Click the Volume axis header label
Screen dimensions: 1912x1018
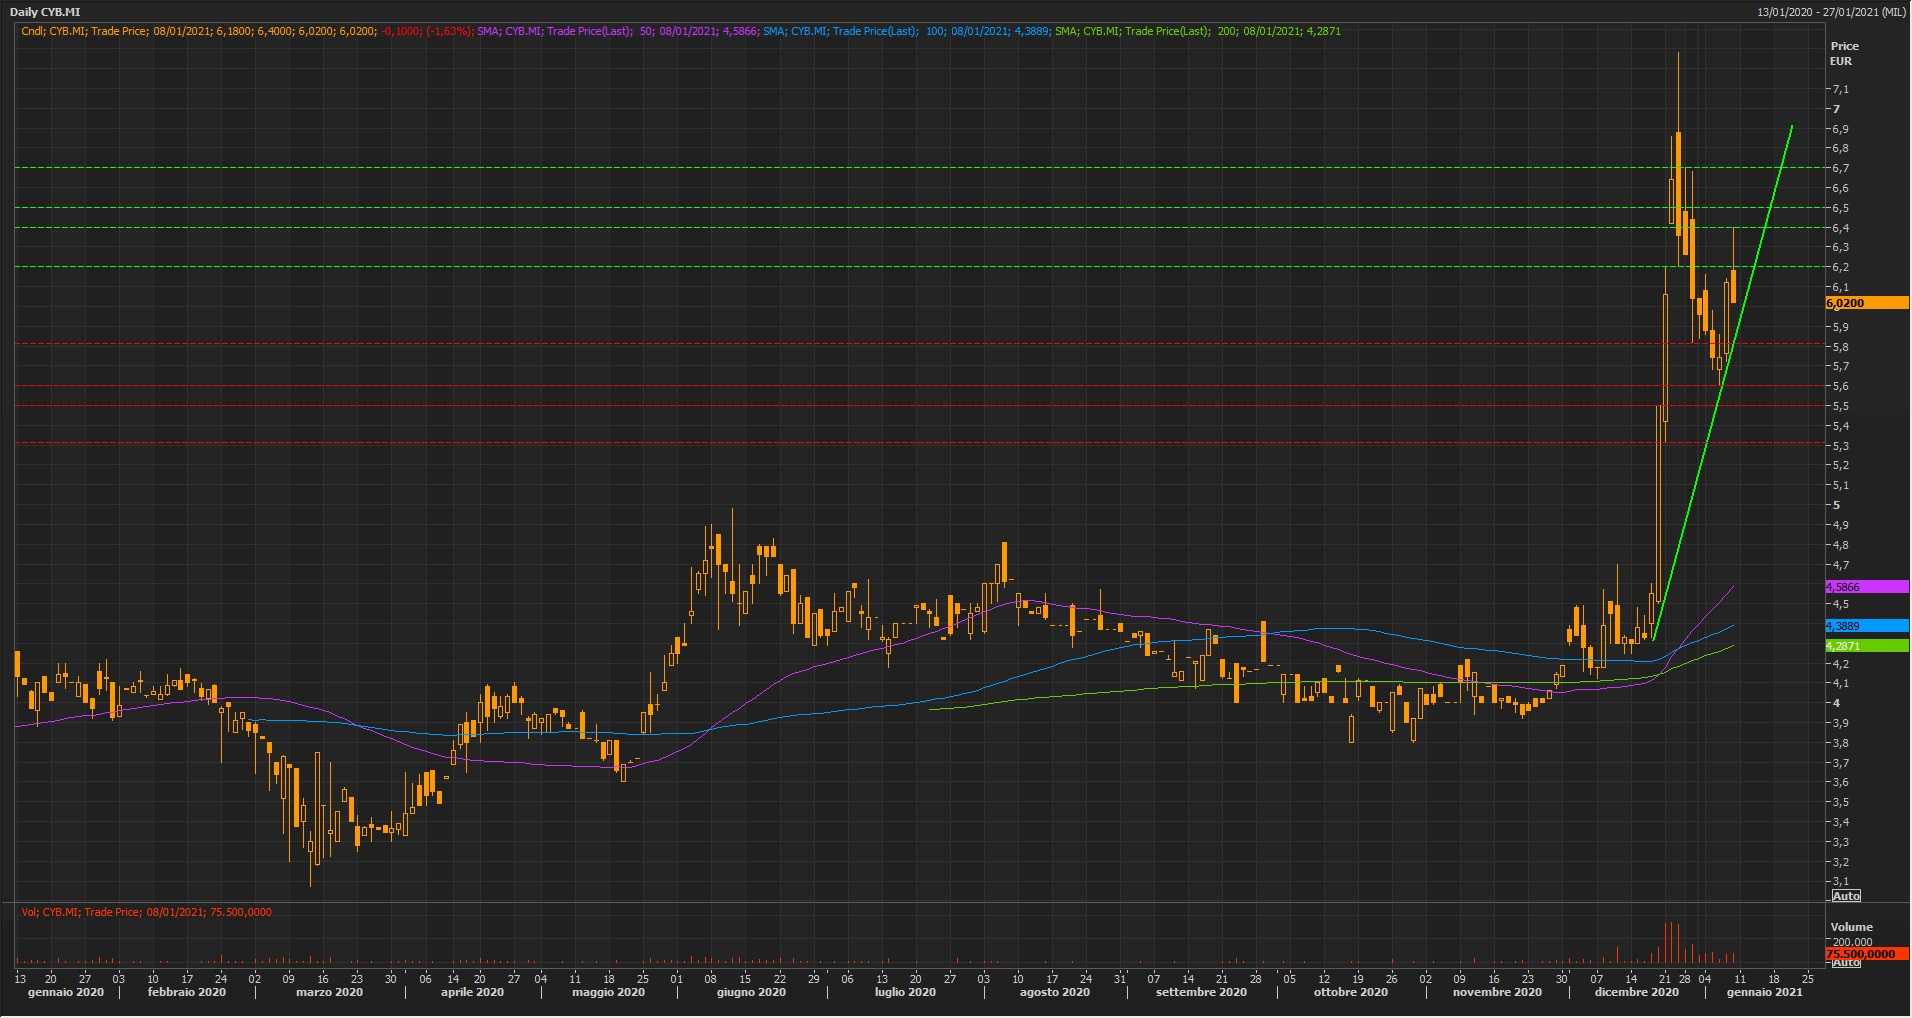tap(1851, 927)
